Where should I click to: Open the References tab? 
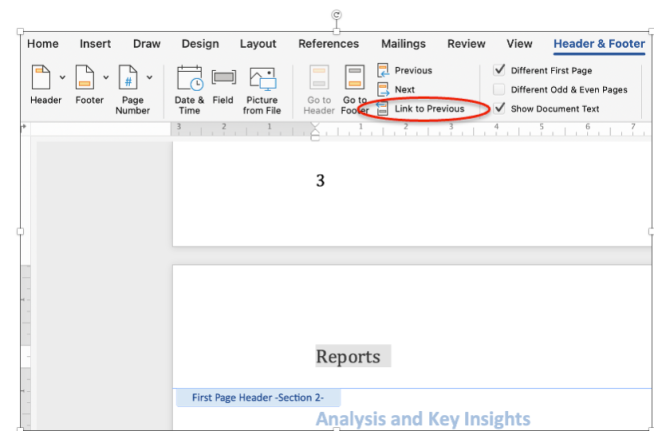click(328, 44)
